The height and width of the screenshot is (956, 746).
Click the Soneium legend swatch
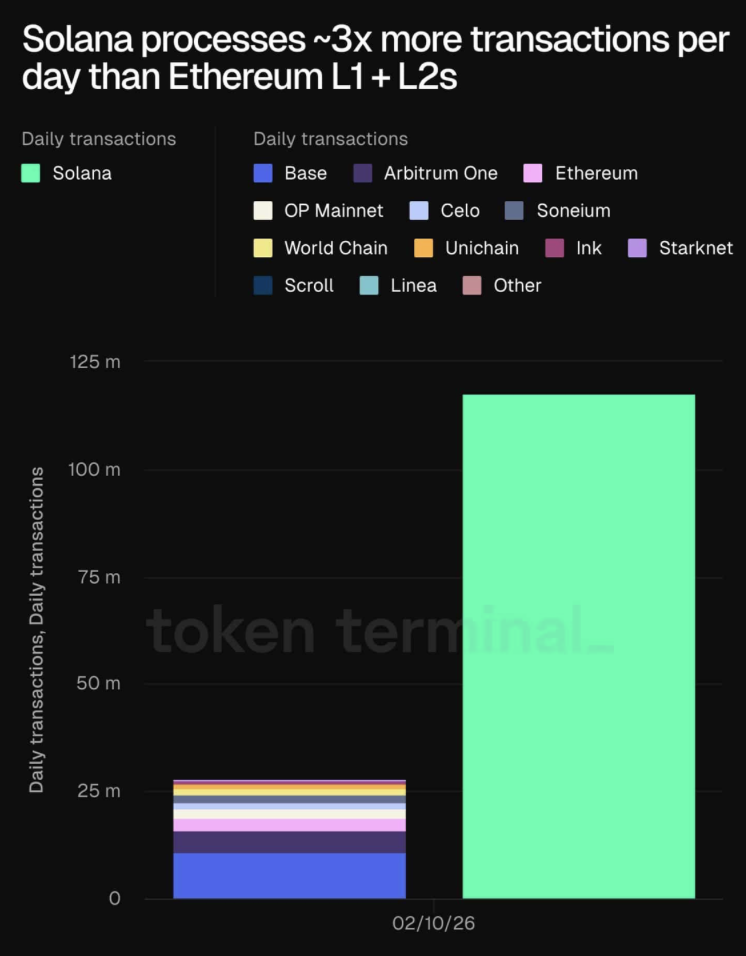[515, 211]
